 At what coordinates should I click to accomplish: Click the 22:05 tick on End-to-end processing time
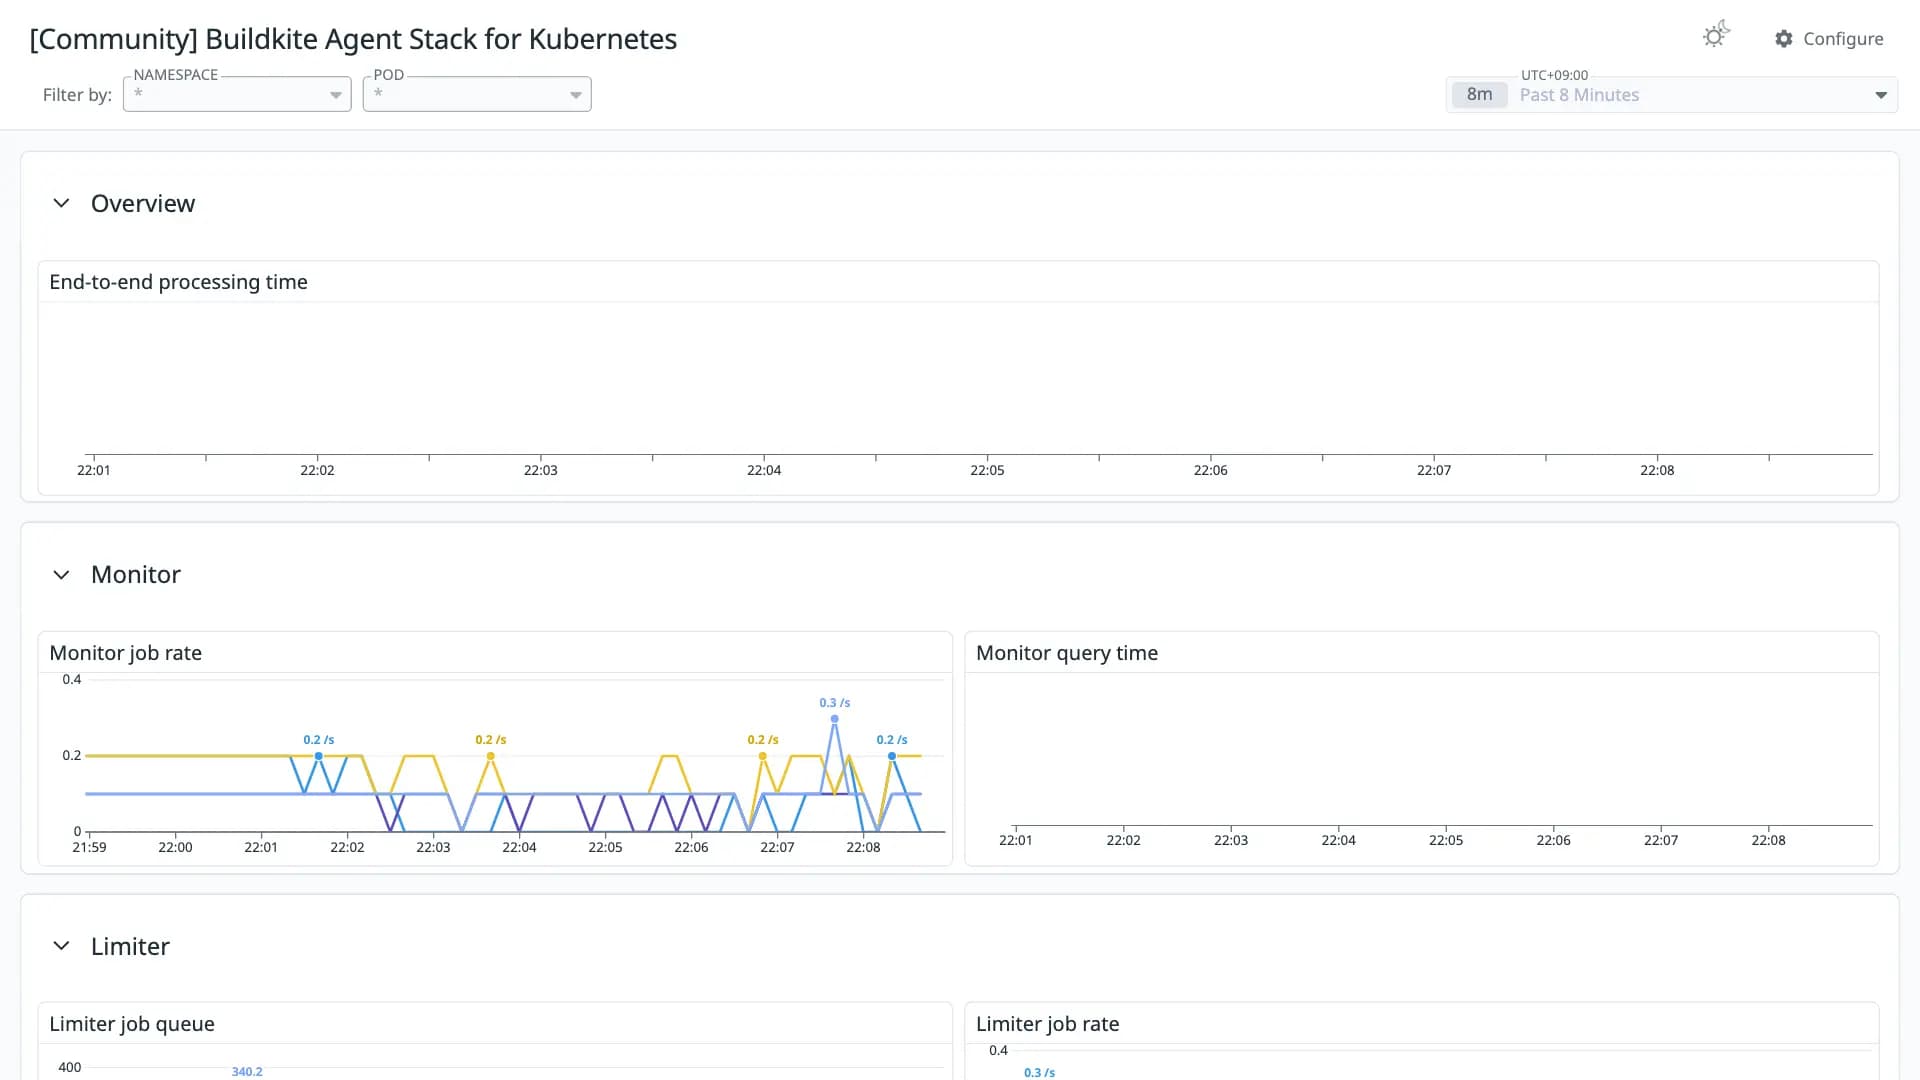tap(987, 470)
